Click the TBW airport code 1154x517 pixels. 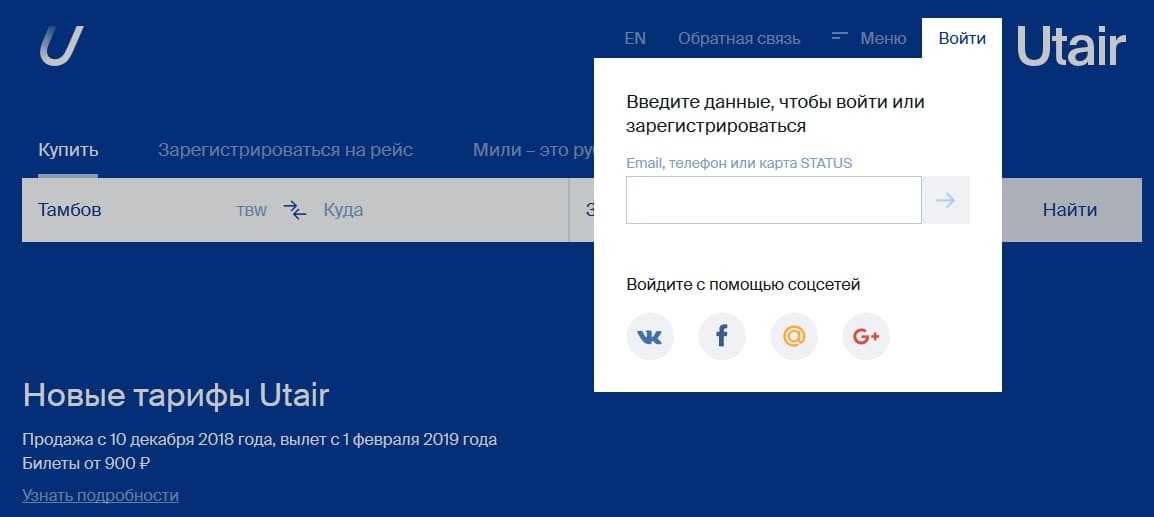coord(252,211)
